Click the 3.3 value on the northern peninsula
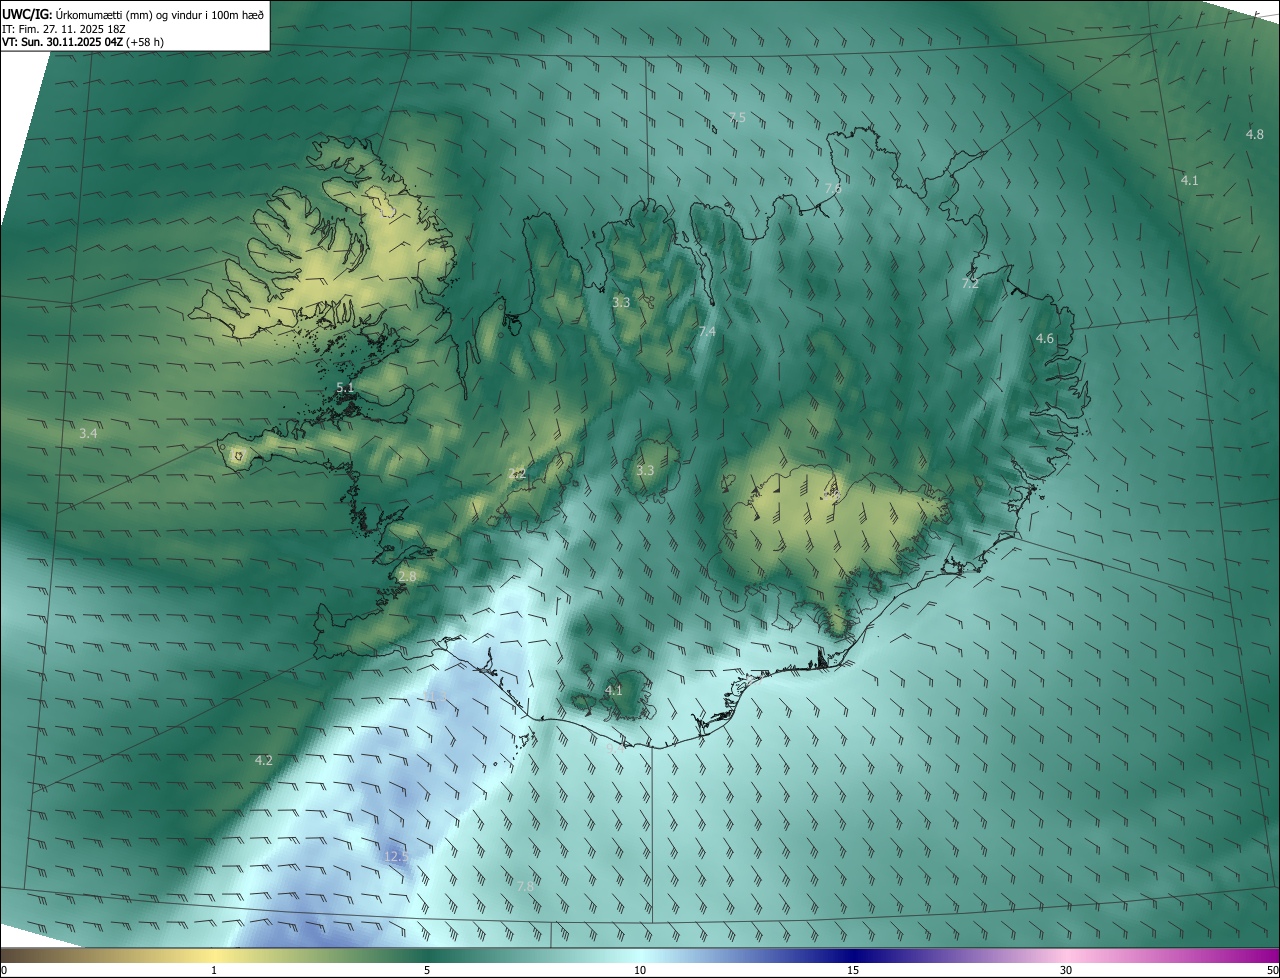 pyautogui.click(x=621, y=302)
